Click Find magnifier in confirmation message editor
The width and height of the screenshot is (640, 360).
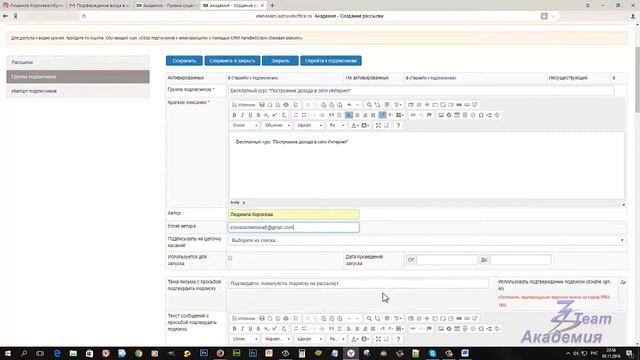pos(369,318)
